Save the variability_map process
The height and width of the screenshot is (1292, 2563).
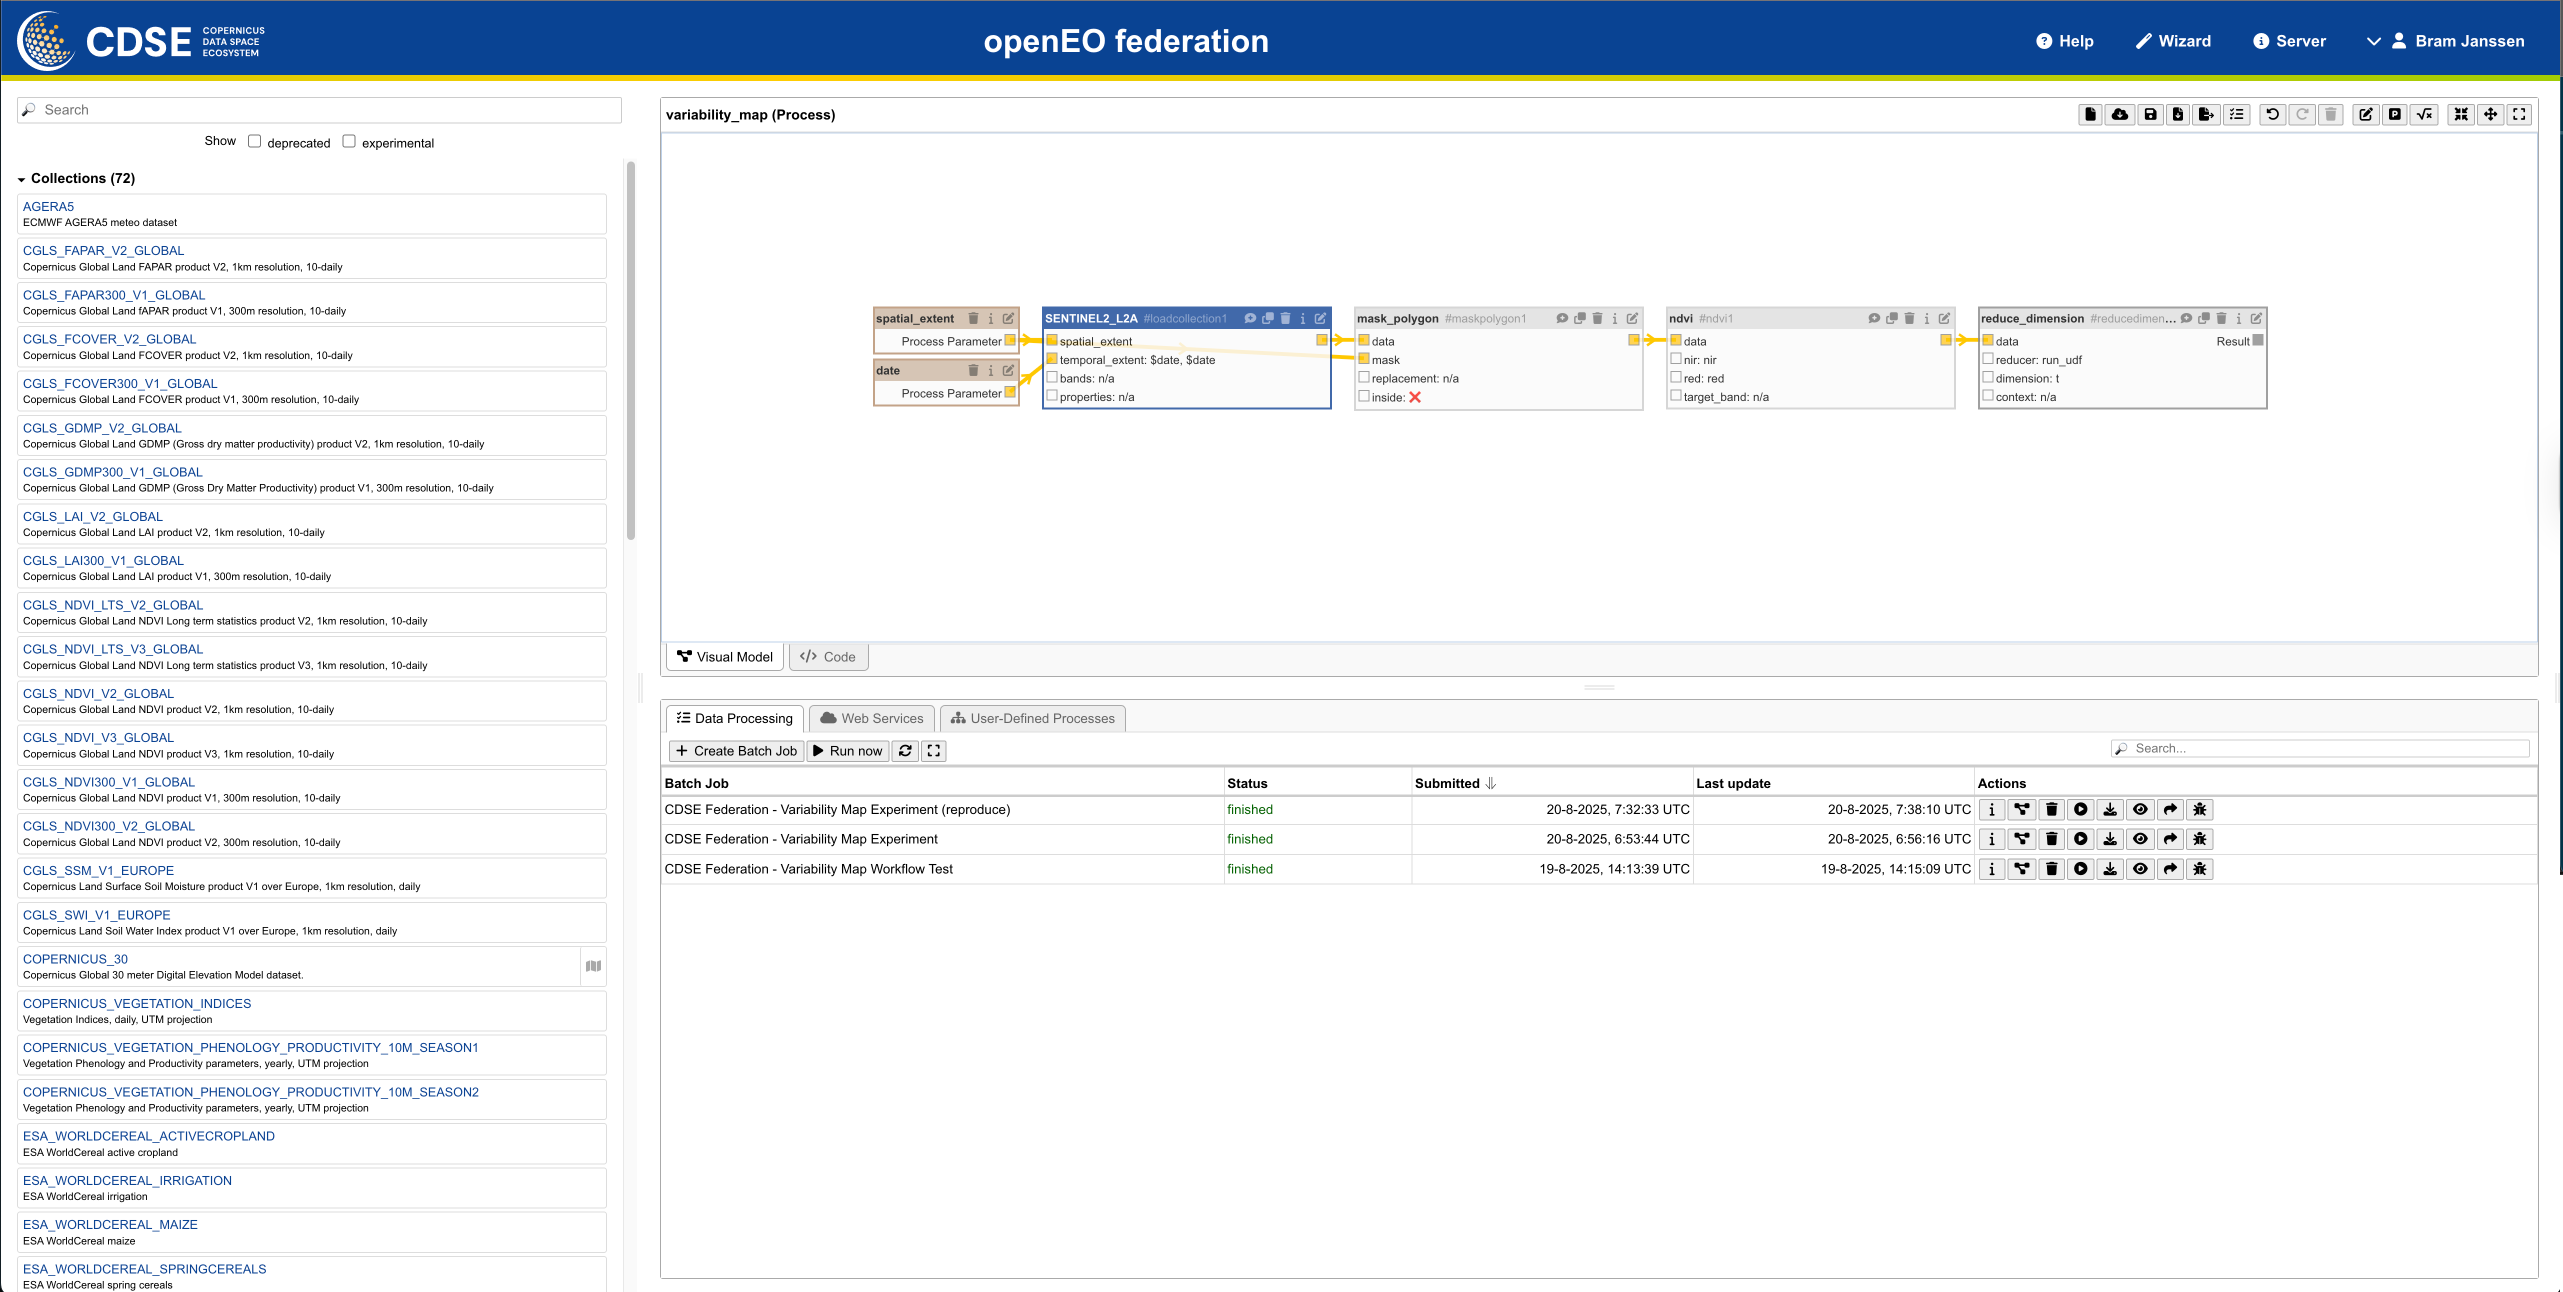[2150, 115]
